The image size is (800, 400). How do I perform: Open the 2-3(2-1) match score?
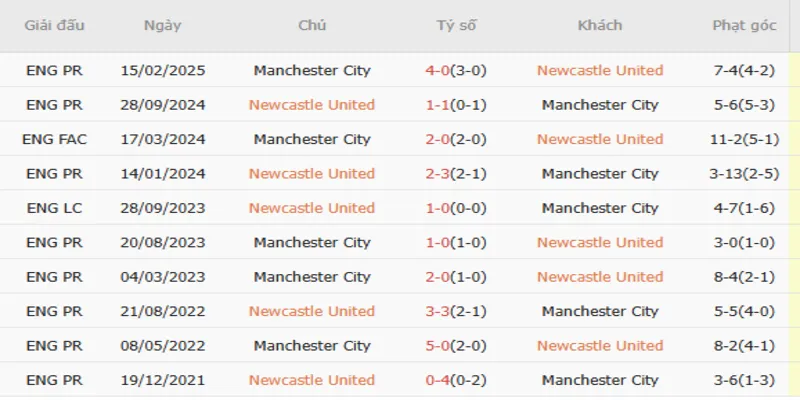[456, 174]
